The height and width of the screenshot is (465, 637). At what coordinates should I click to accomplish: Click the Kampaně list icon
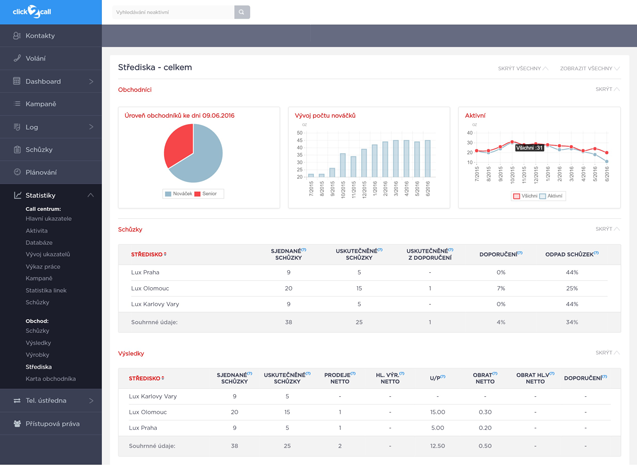click(17, 104)
